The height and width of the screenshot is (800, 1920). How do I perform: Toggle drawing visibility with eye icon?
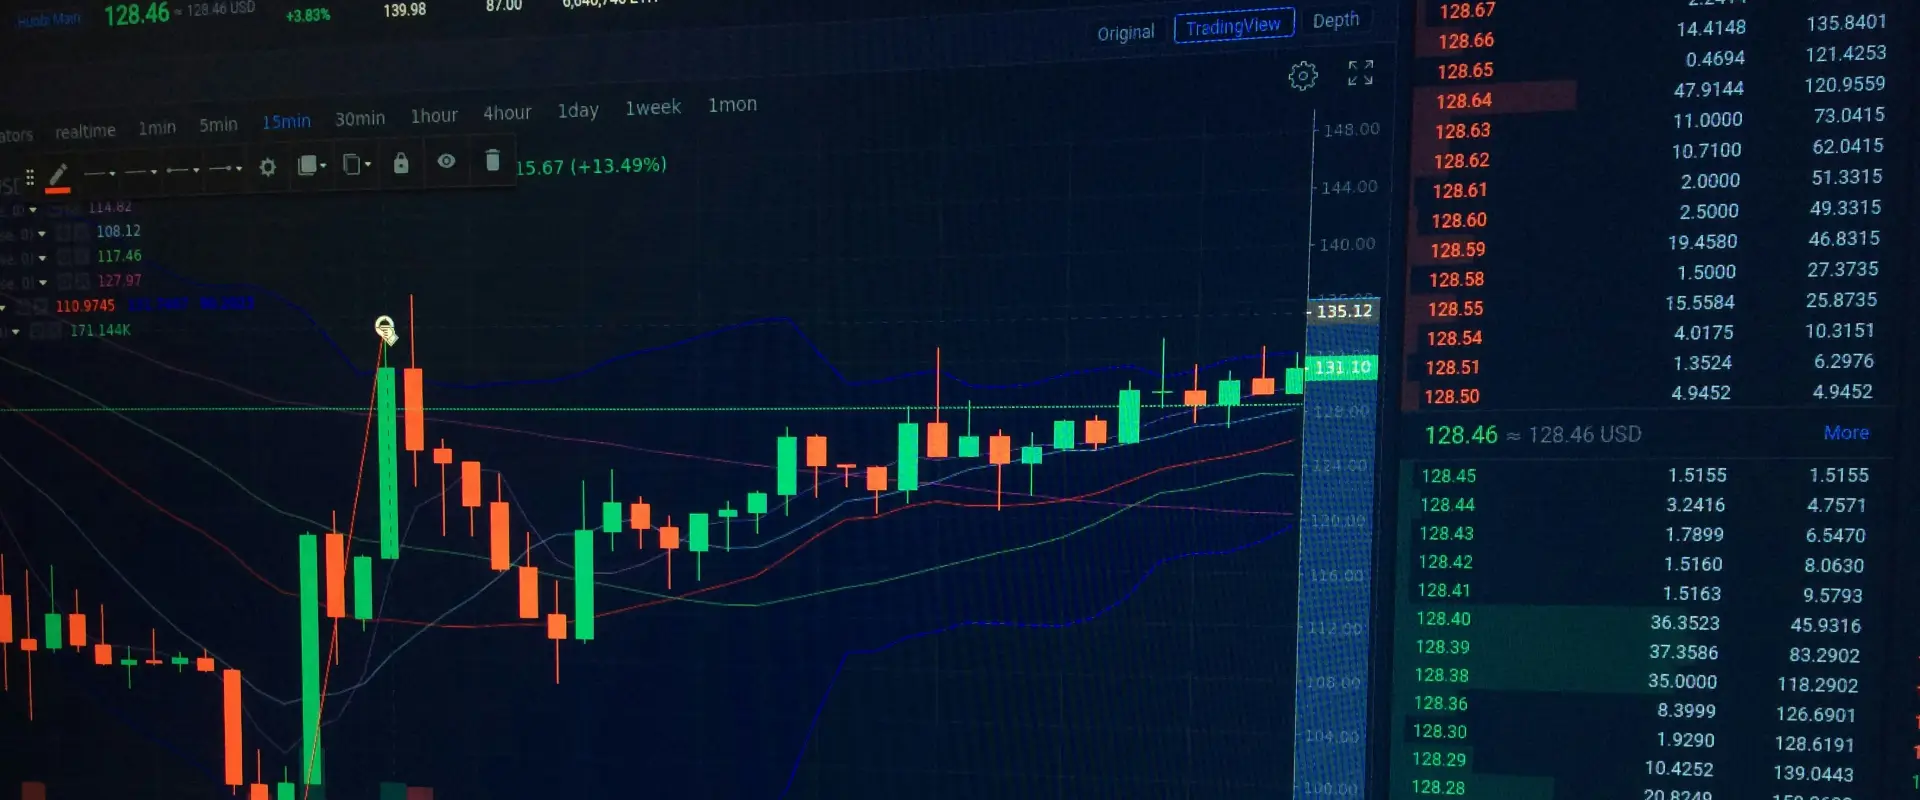(x=446, y=161)
